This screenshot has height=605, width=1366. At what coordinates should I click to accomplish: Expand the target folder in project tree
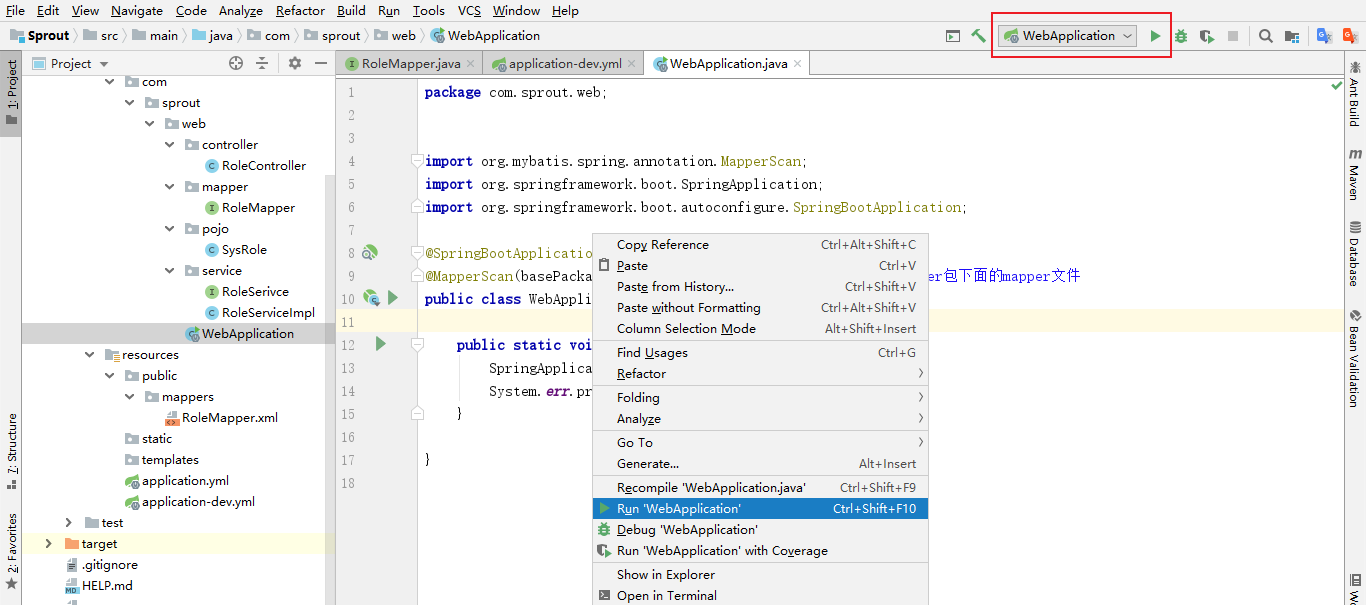point(48,544)
